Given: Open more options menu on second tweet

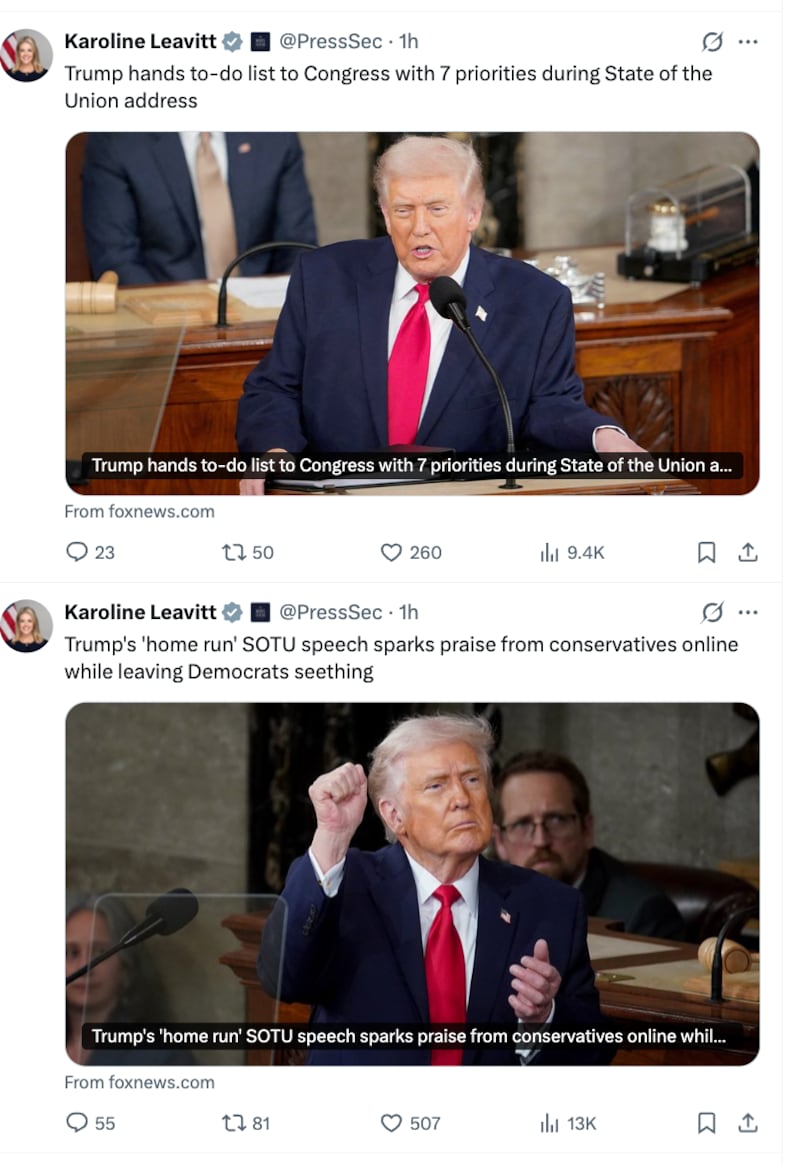Looking at the screenshot, I should click(x=748, y=612).
